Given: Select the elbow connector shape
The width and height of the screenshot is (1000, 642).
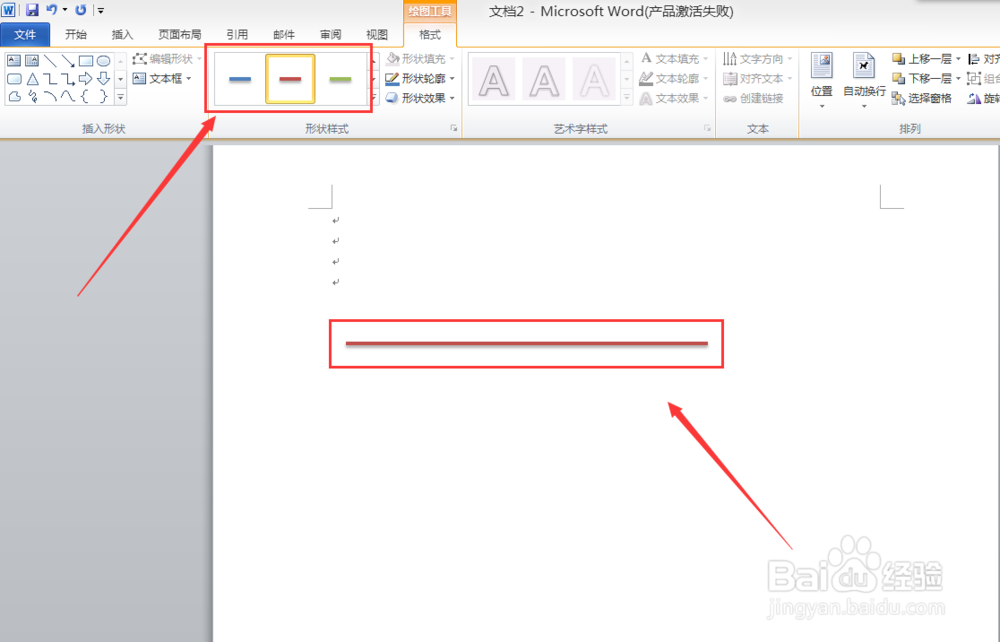Looking at the screenshot, I should (x=50, y=79).
